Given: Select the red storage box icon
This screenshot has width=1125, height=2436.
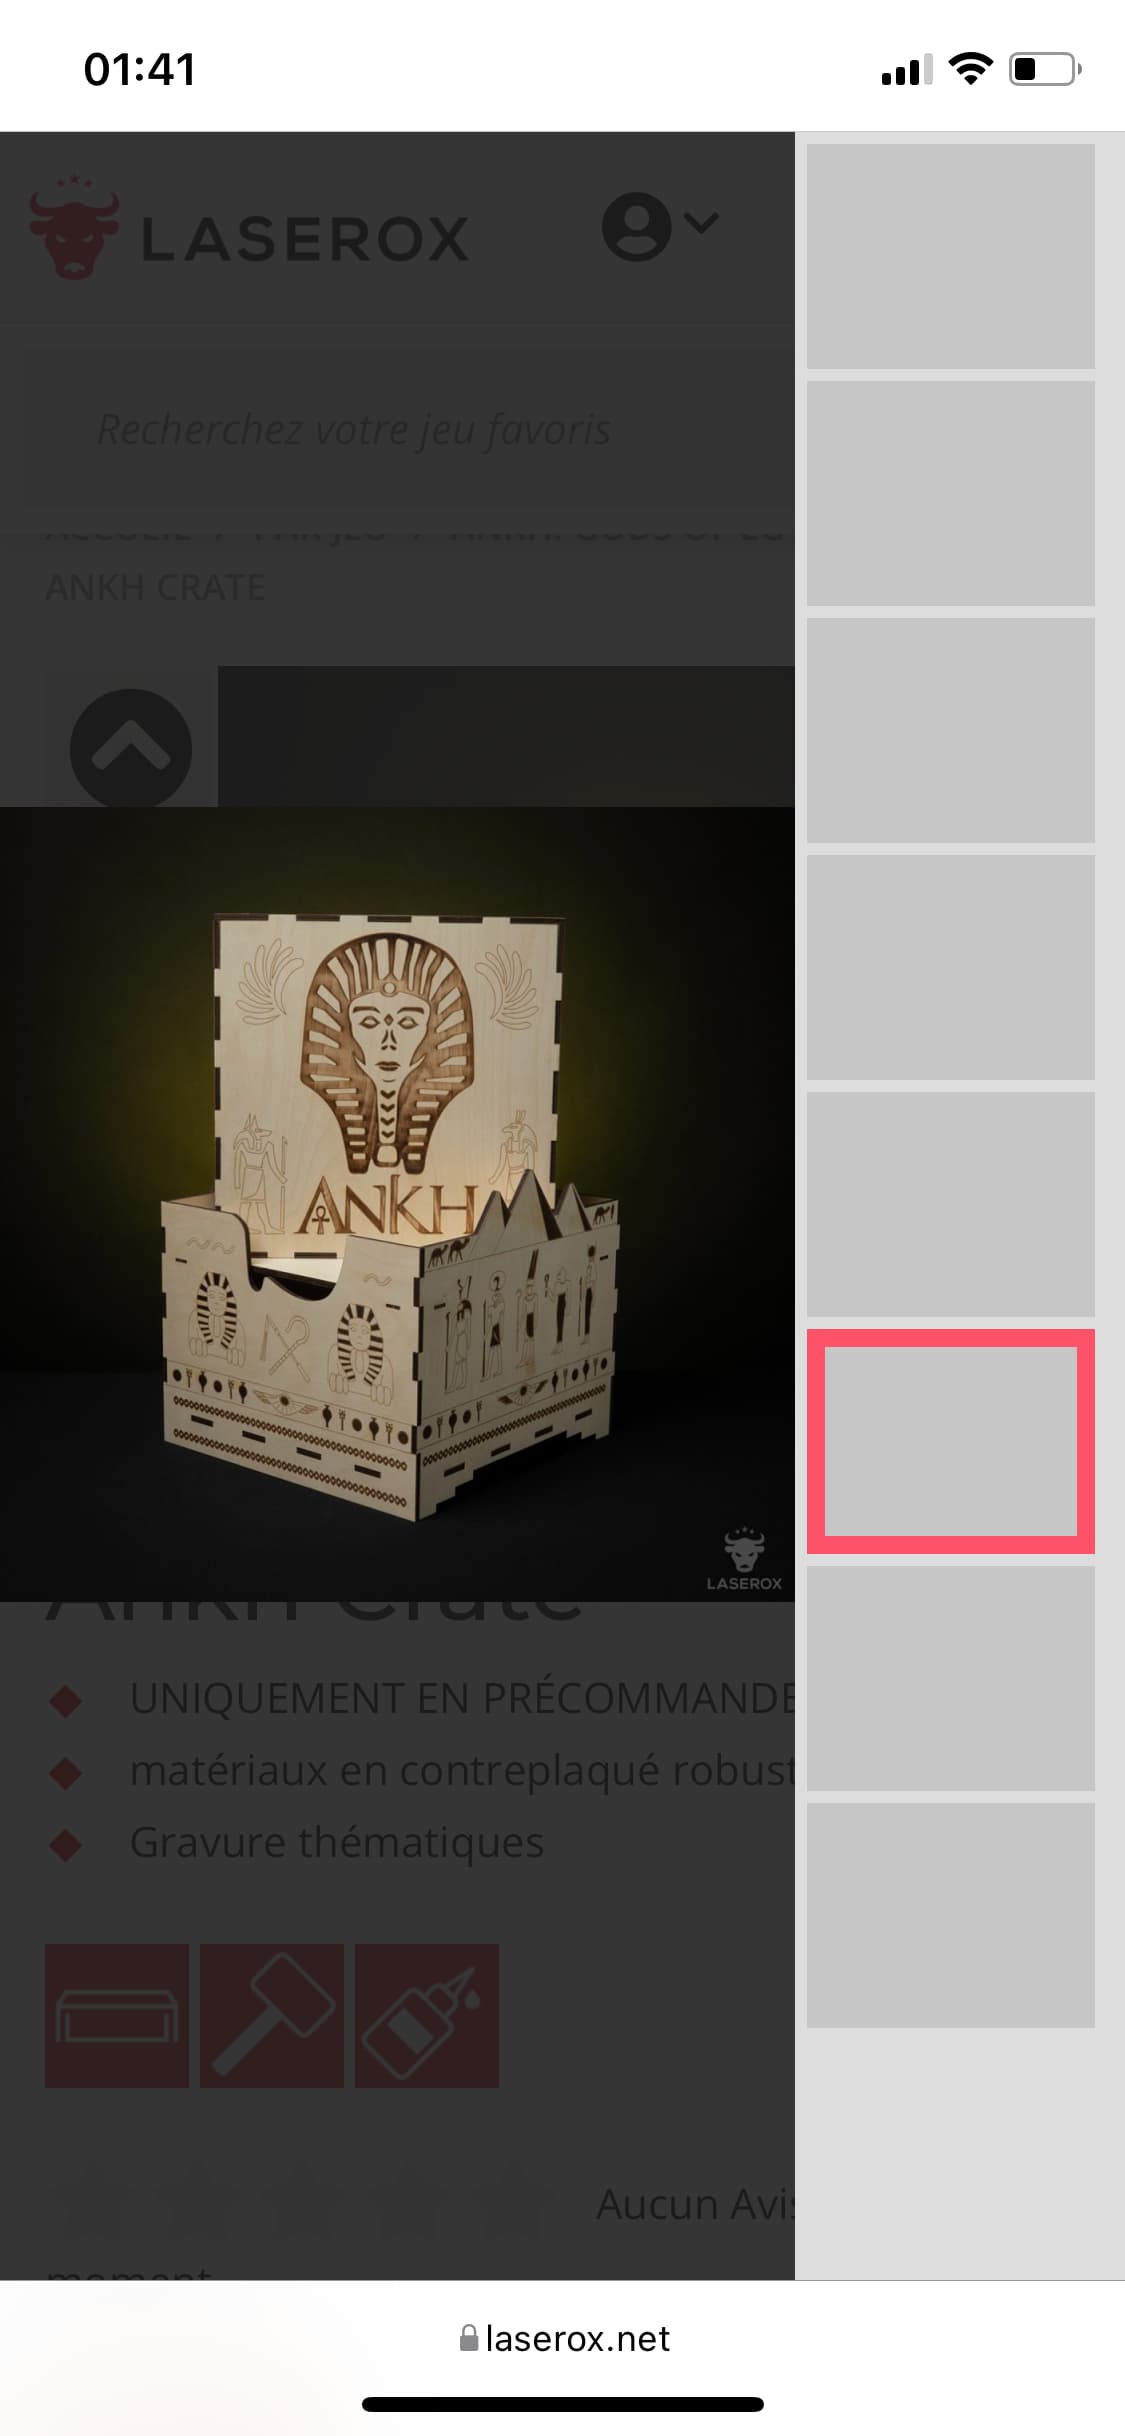Looking at the screenshot, I should coord(117,2015).
